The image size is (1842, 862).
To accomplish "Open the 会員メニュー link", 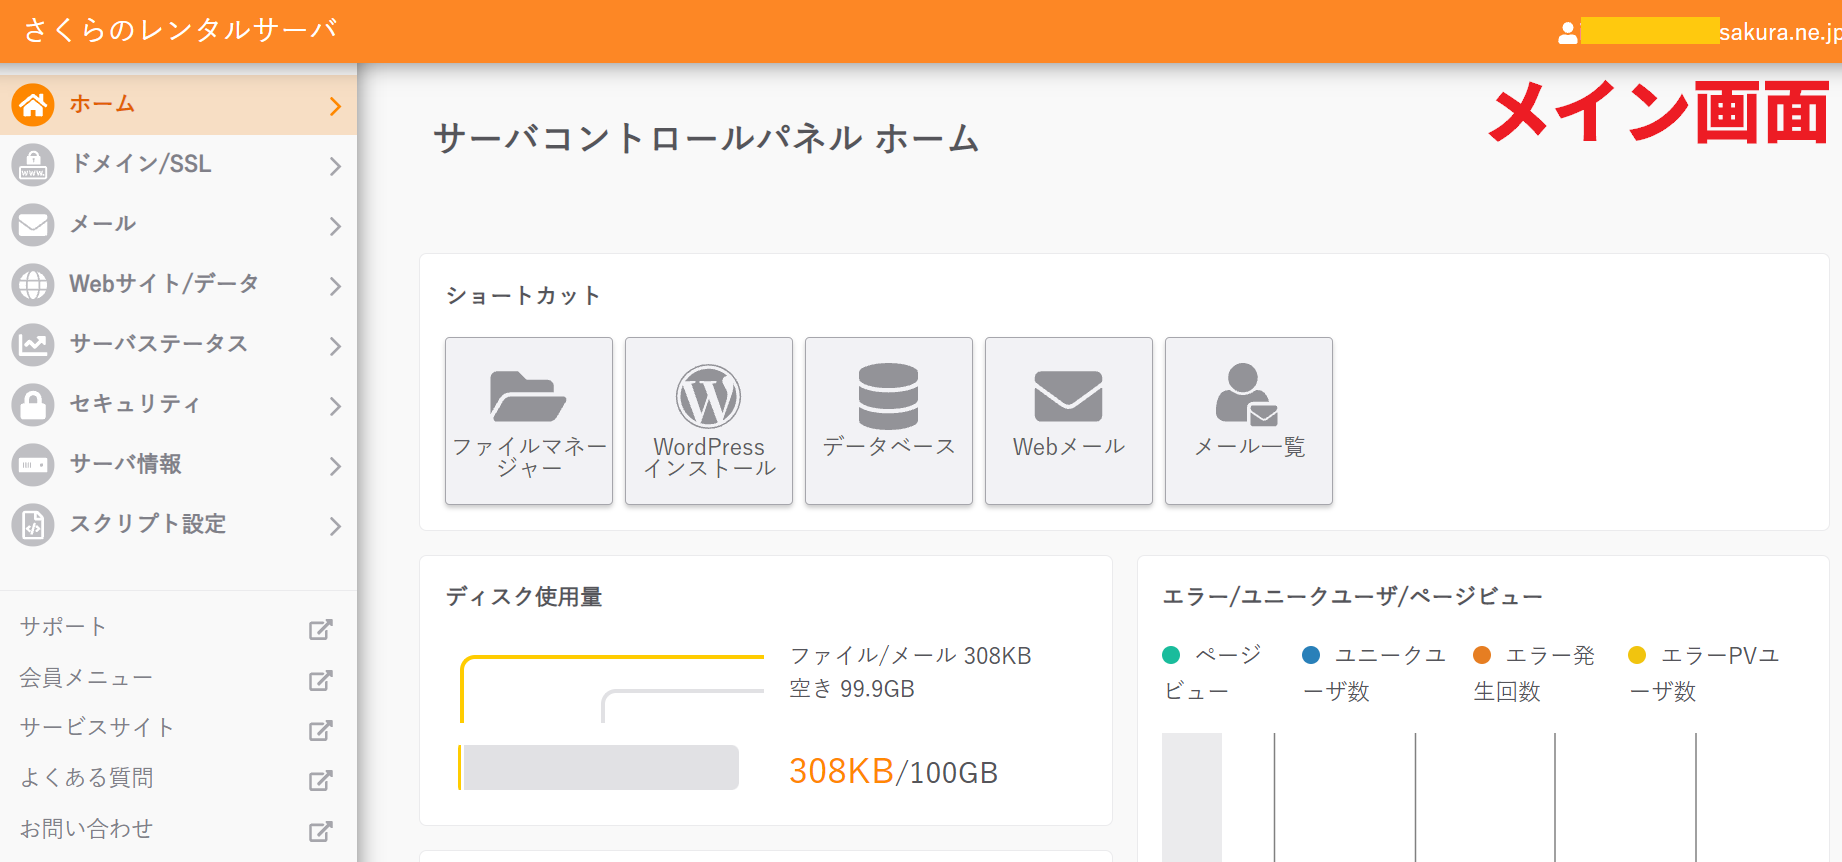I will 87,678.
